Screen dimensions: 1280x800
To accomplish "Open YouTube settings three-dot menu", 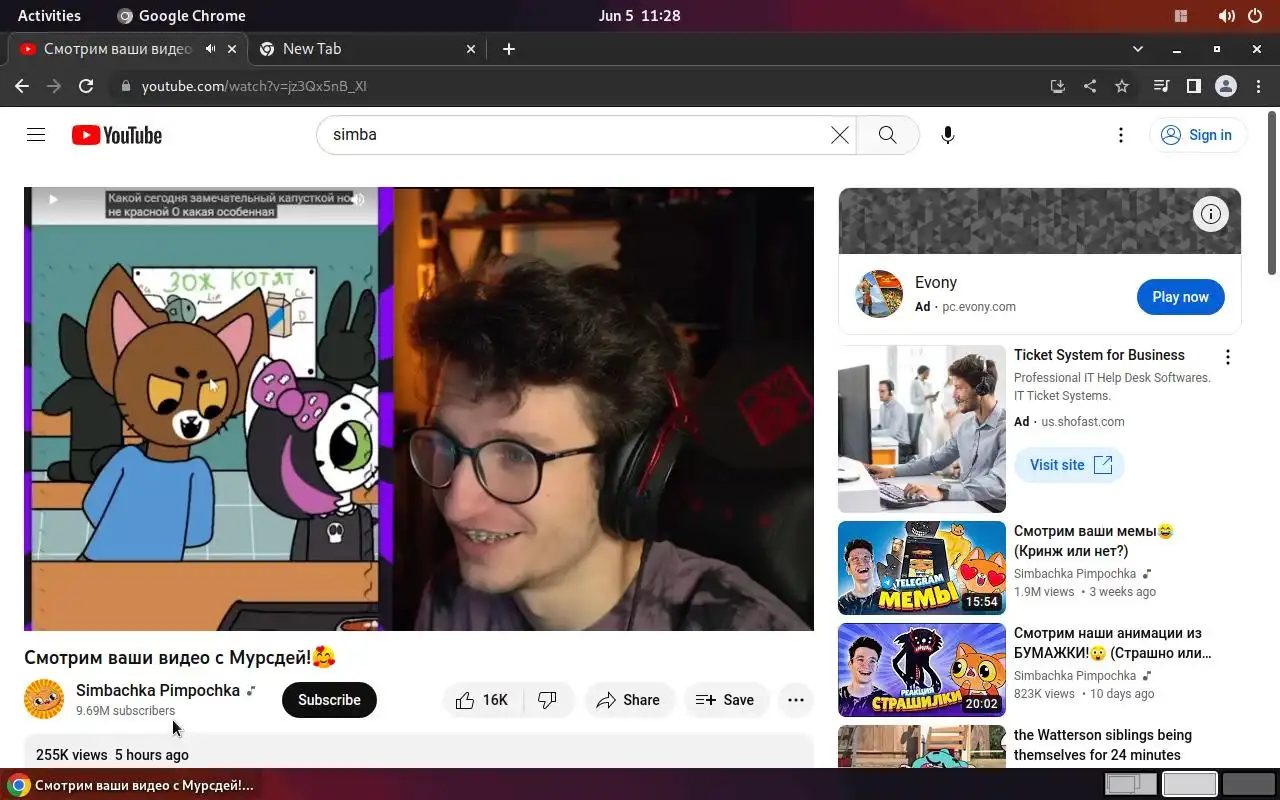I will (1121, 135).
